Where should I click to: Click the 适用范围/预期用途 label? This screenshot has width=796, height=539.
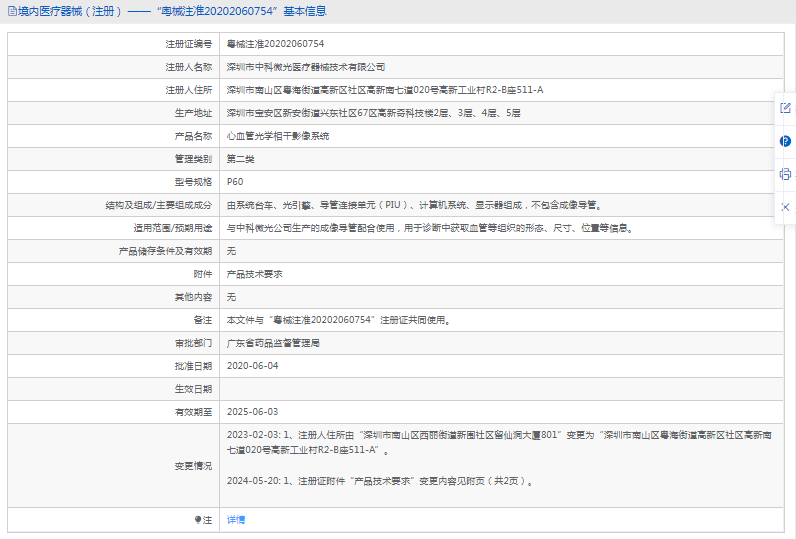[173, 228]
